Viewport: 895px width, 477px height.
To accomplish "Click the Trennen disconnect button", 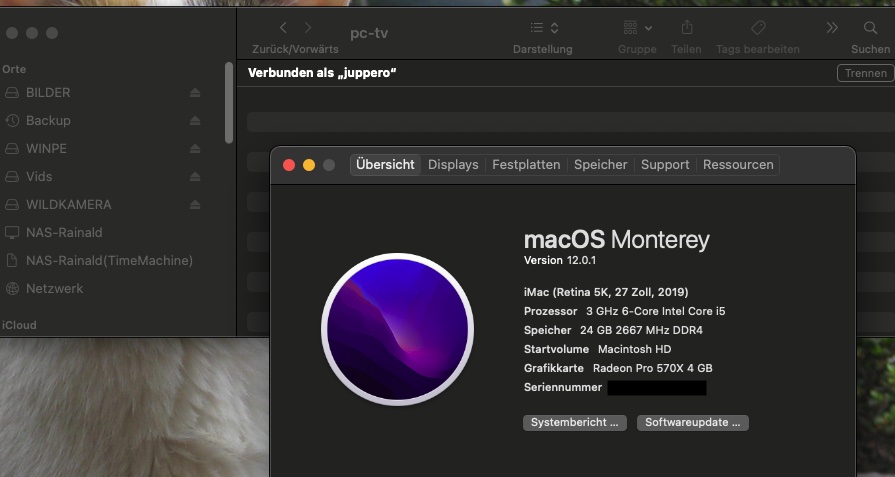I will pyautogui.click(x=866, y=73).
